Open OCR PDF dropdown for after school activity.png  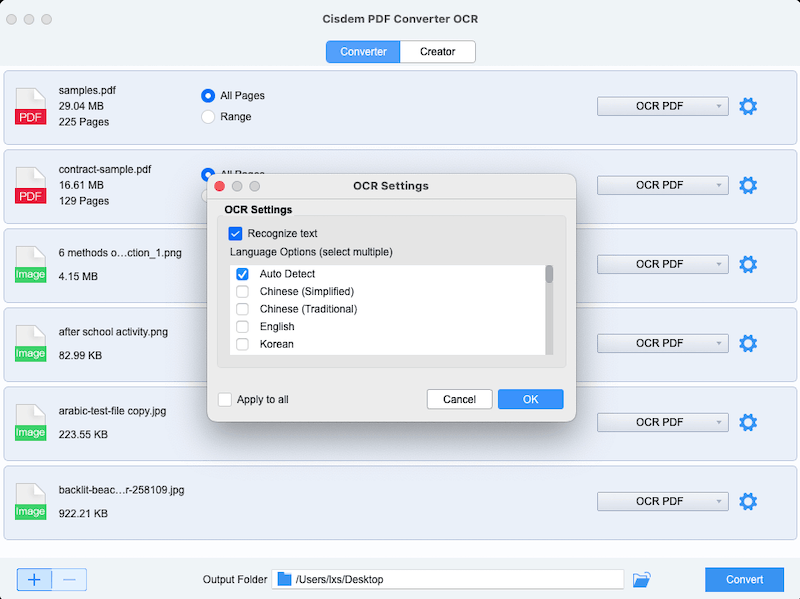coord(663,343)
